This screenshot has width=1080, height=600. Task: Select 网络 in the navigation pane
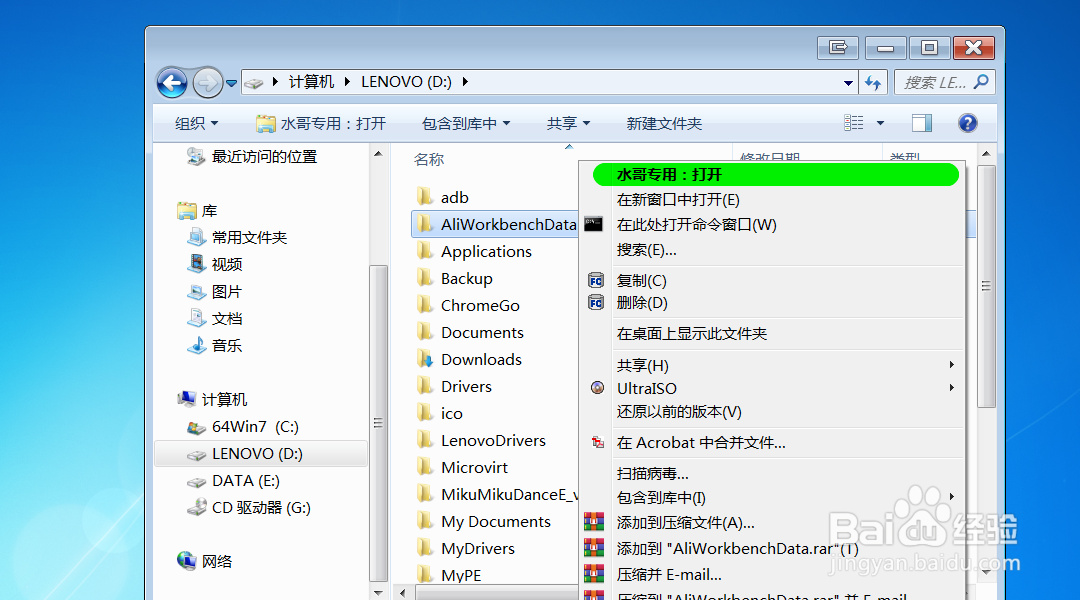205,561
